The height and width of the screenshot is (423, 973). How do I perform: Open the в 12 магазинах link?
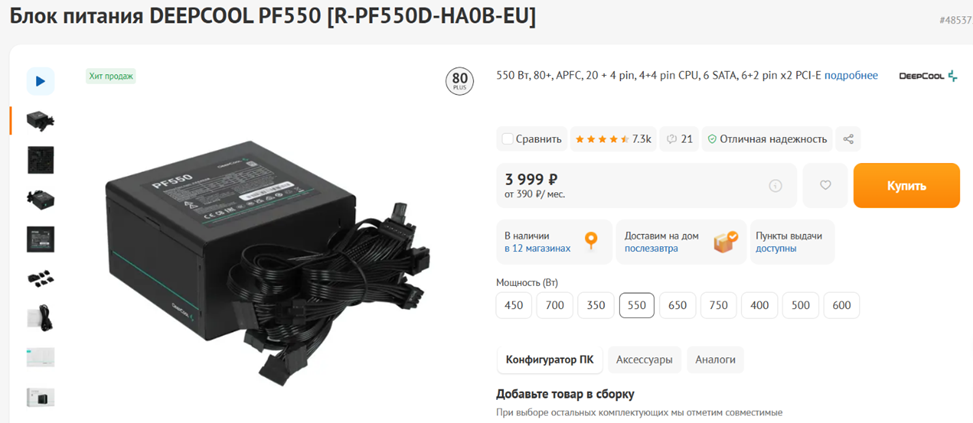tap(537, 248)
